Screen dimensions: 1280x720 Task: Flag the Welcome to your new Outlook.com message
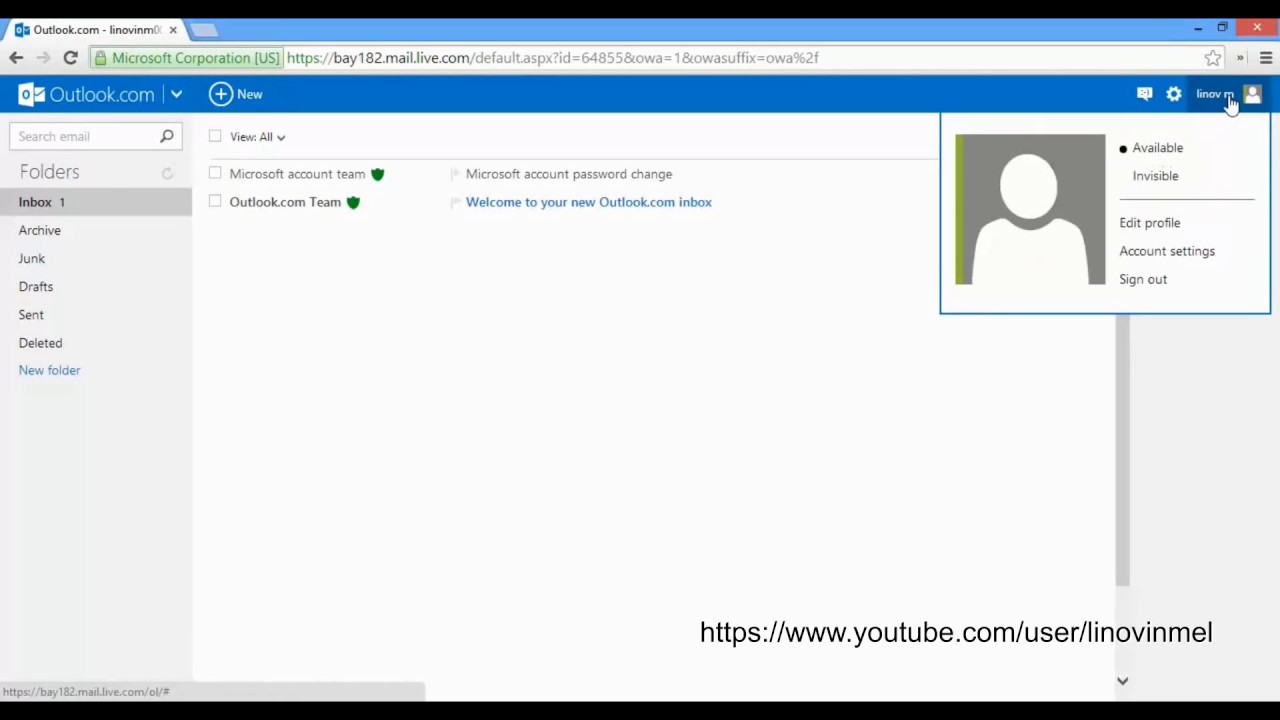(455, 202)
